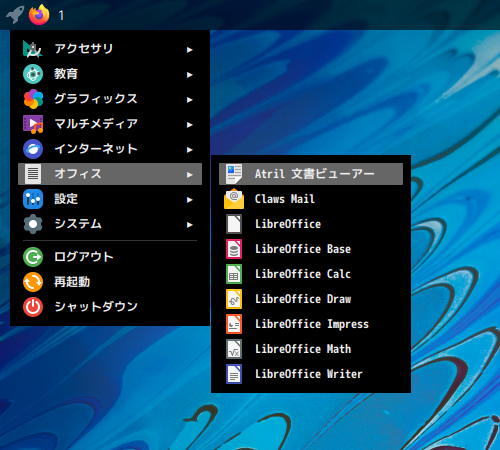The height and width of the screenshot is (450, 500).
Task: Expand the アクセサリ submenu arrow
Action: (x=190, y=50)
